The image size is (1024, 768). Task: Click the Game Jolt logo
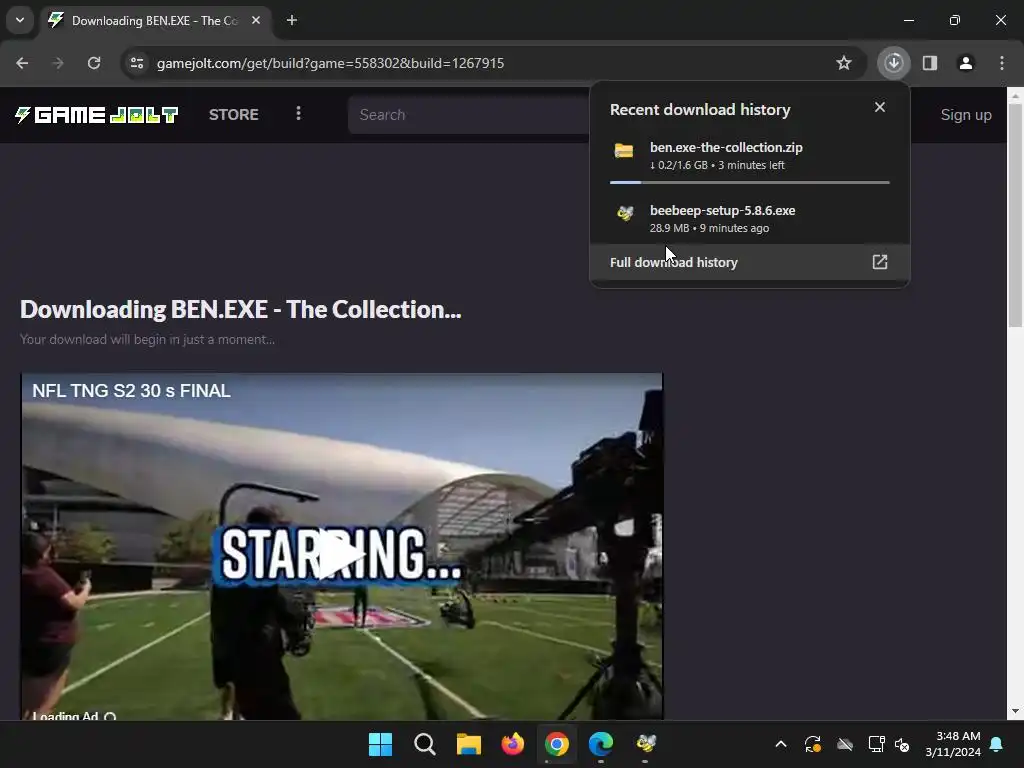click(x=97, y=115)
